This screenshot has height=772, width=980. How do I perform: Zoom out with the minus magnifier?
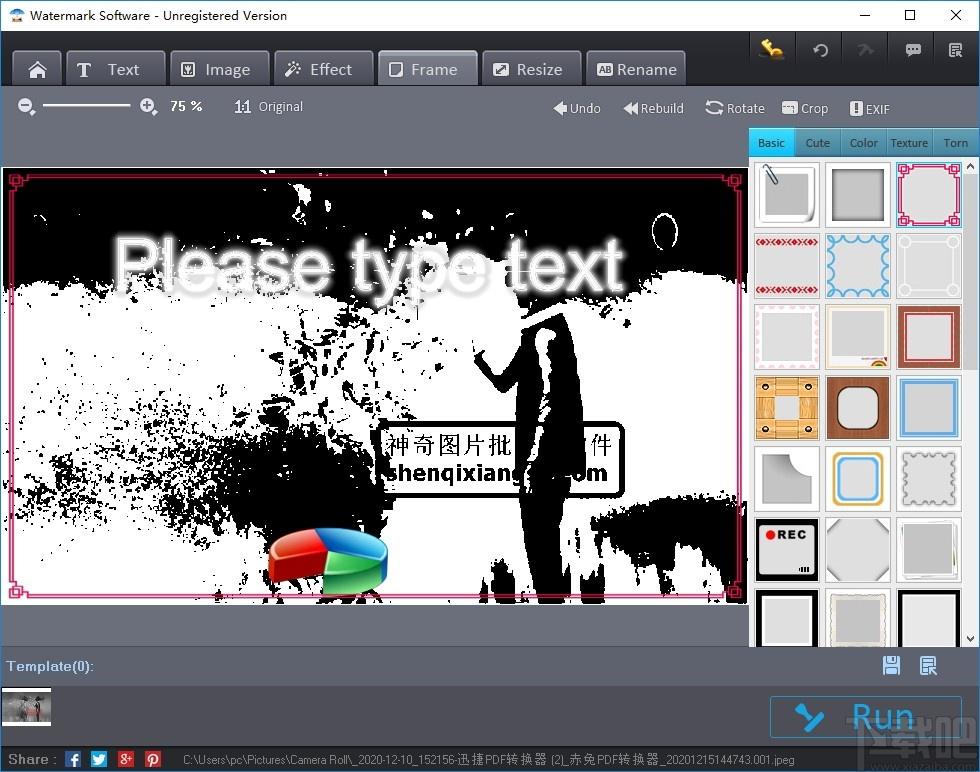tap(26, 106)
